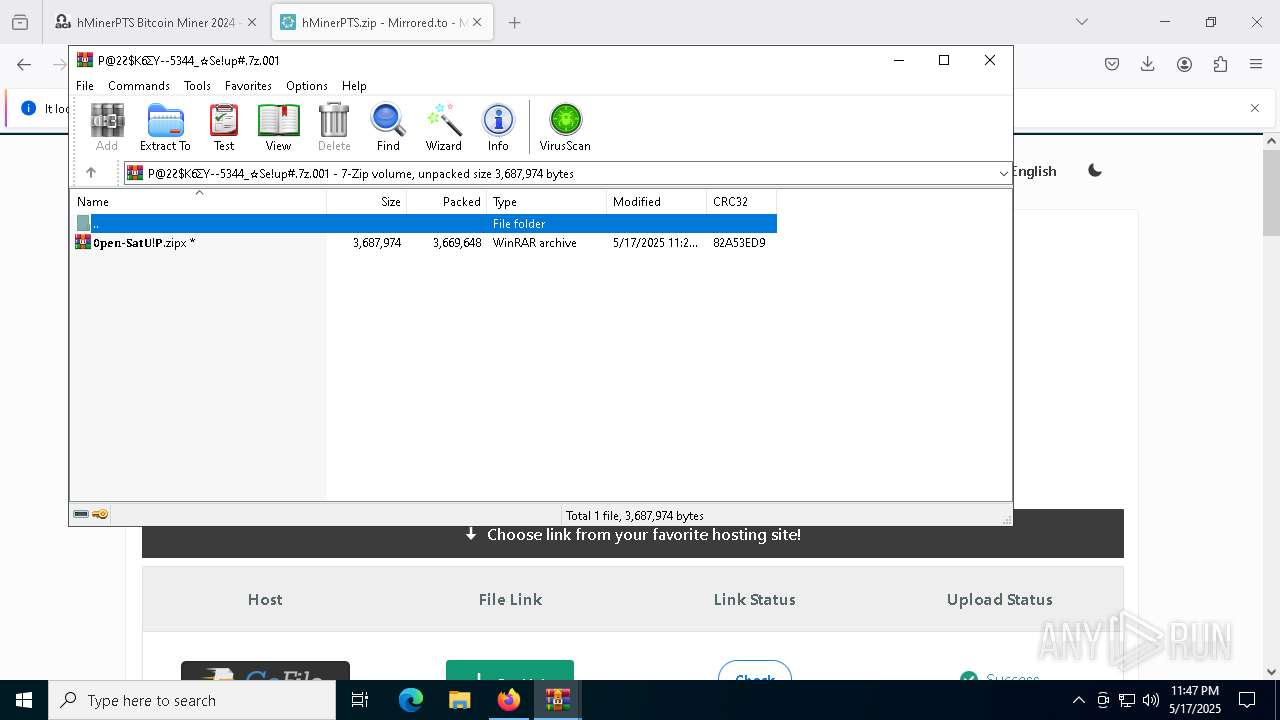Sort by Name column header

(x=198, y=202)
